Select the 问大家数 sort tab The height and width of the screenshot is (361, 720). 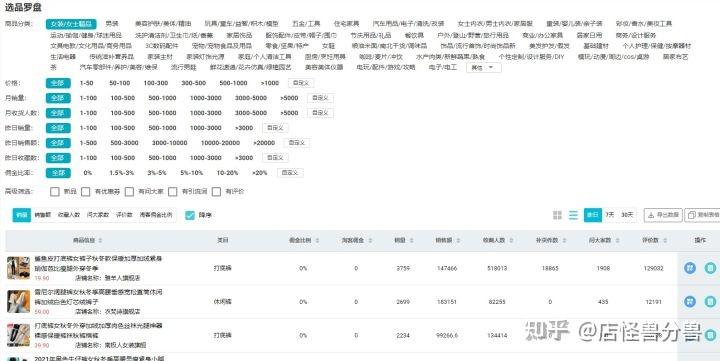[98, 215]
